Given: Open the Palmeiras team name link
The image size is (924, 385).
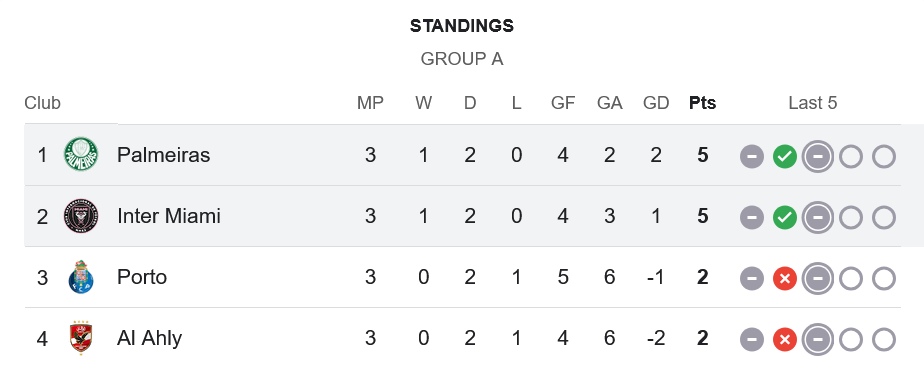Looking at the screenshot, I should click(163, 154).
